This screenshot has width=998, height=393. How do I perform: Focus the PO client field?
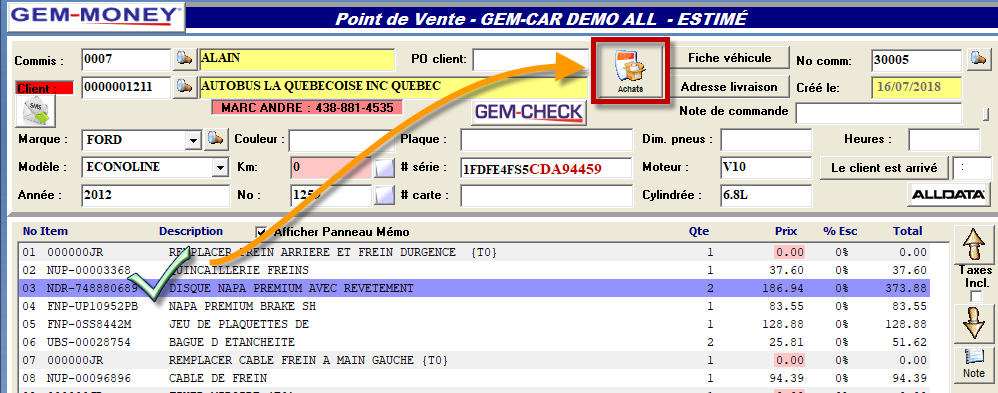pos(530,60)
